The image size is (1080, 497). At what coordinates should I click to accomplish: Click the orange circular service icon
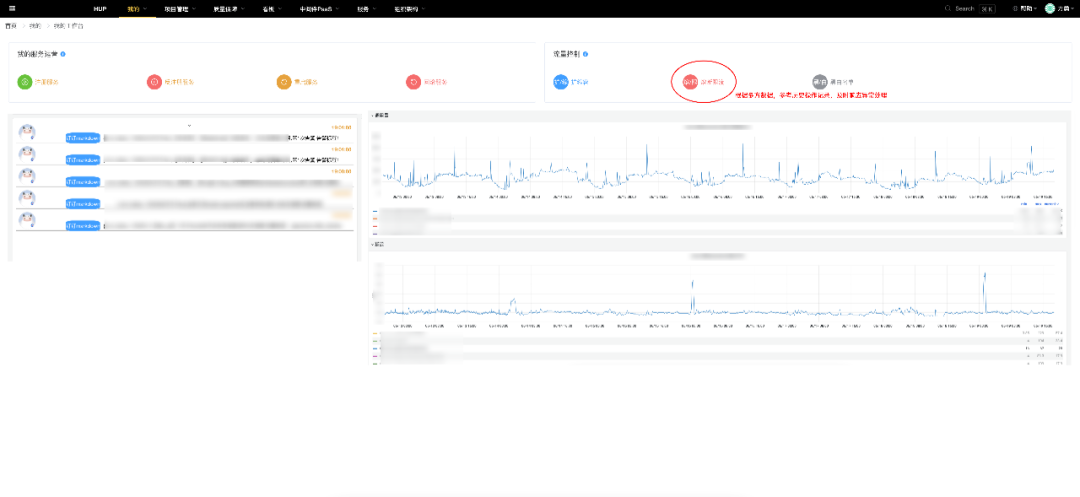point(284,82)
